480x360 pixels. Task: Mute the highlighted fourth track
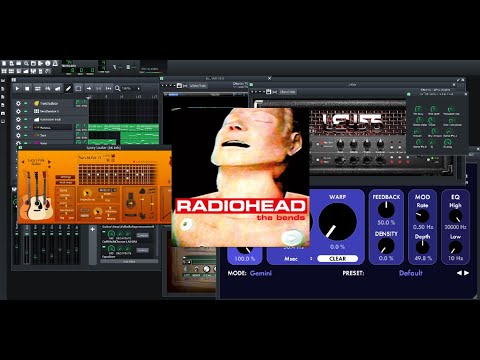(x=26, y=127)
